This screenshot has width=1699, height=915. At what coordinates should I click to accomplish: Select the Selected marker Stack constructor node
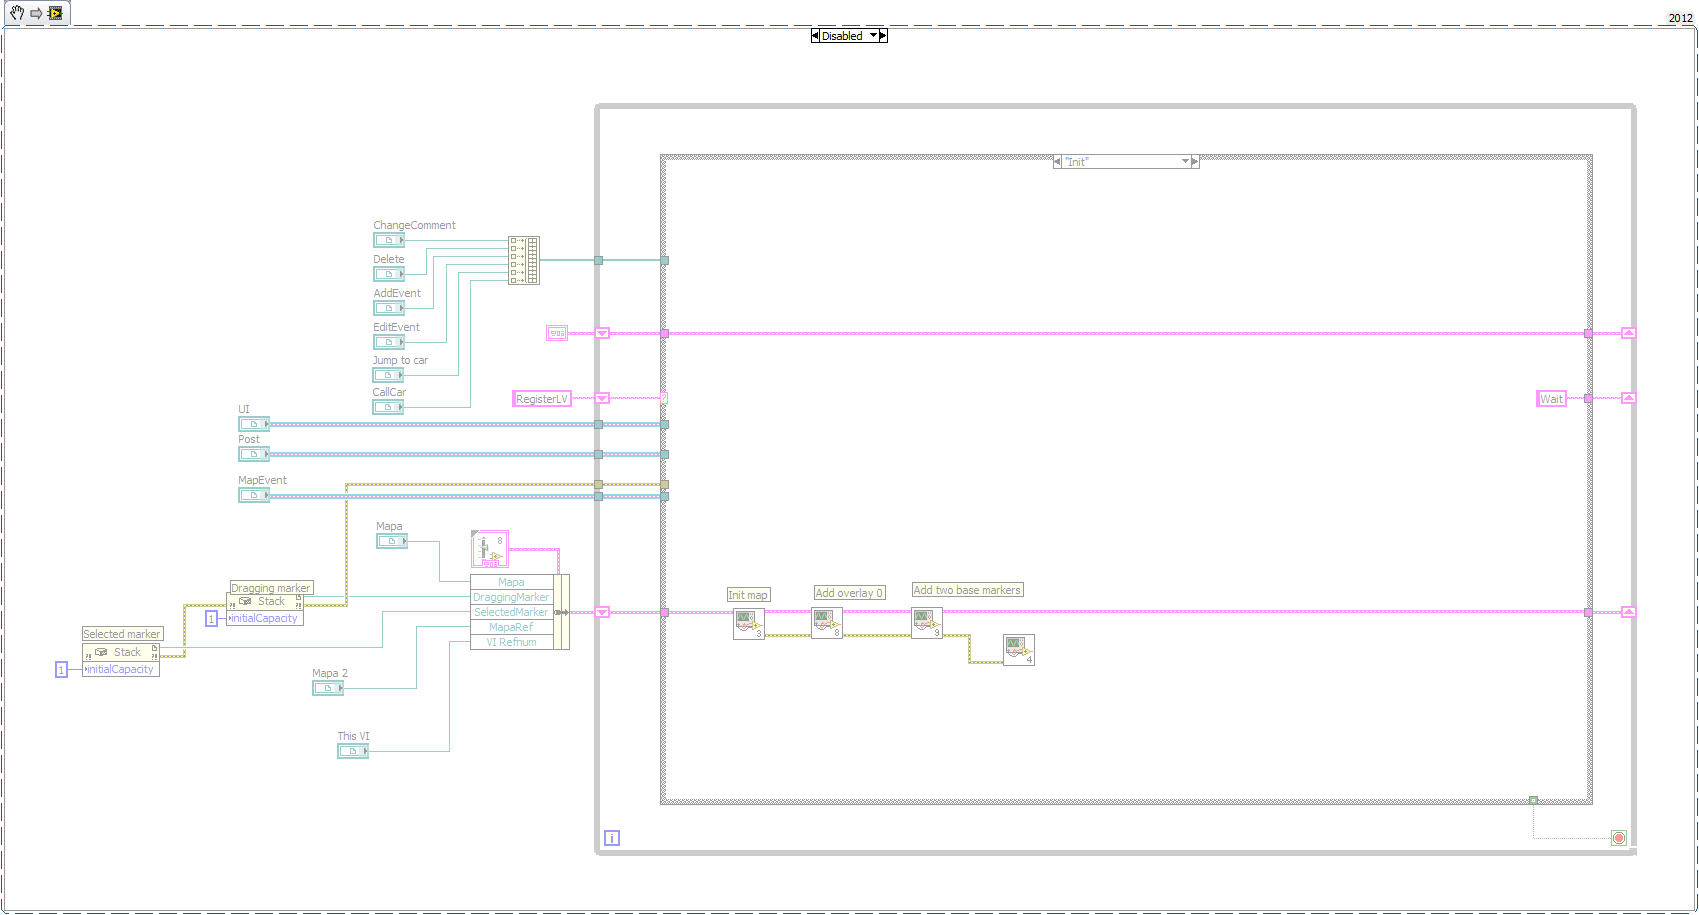tap(121, 652)
